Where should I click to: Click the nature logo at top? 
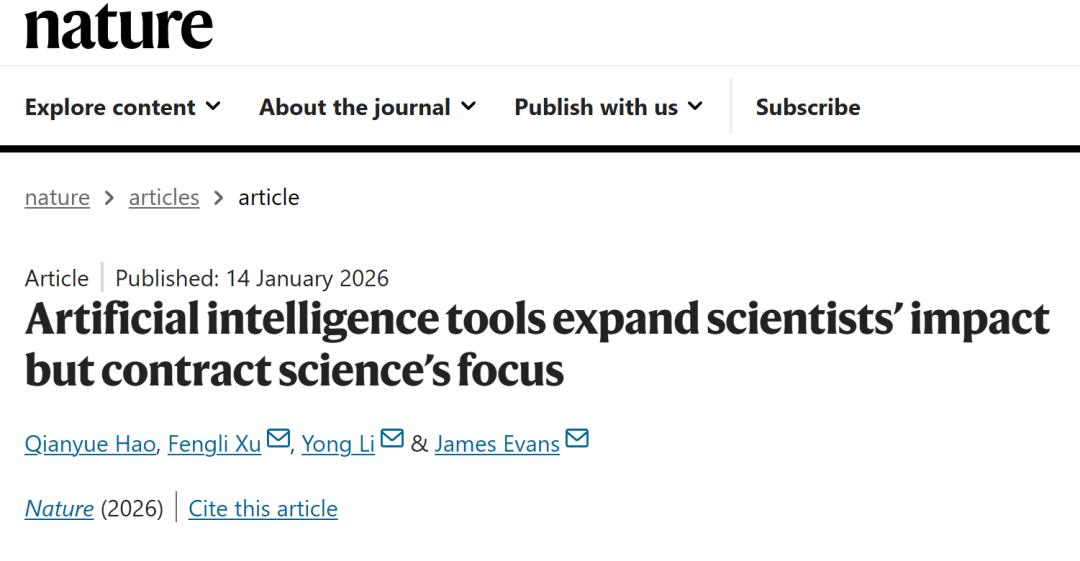(x=118, y=27)
